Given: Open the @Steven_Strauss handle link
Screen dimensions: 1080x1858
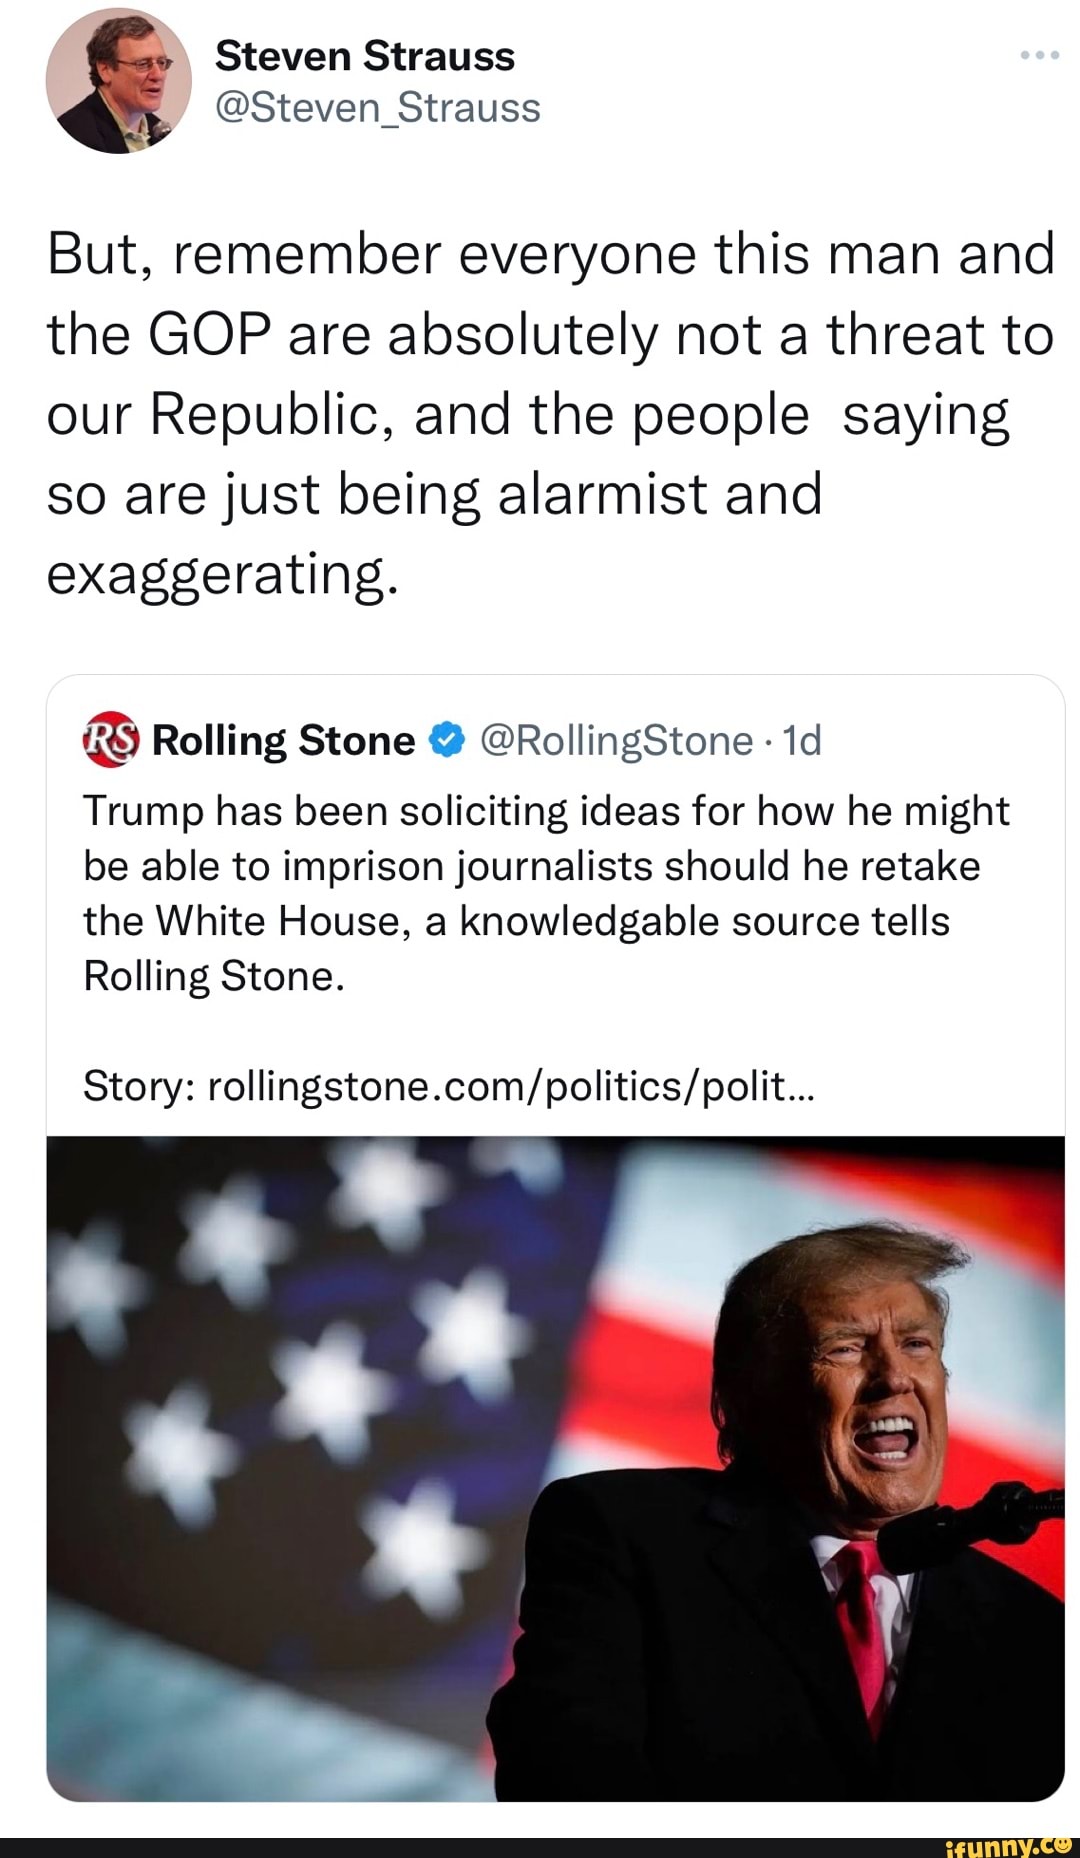Looking at the screenshot, I should coord(377,107).
